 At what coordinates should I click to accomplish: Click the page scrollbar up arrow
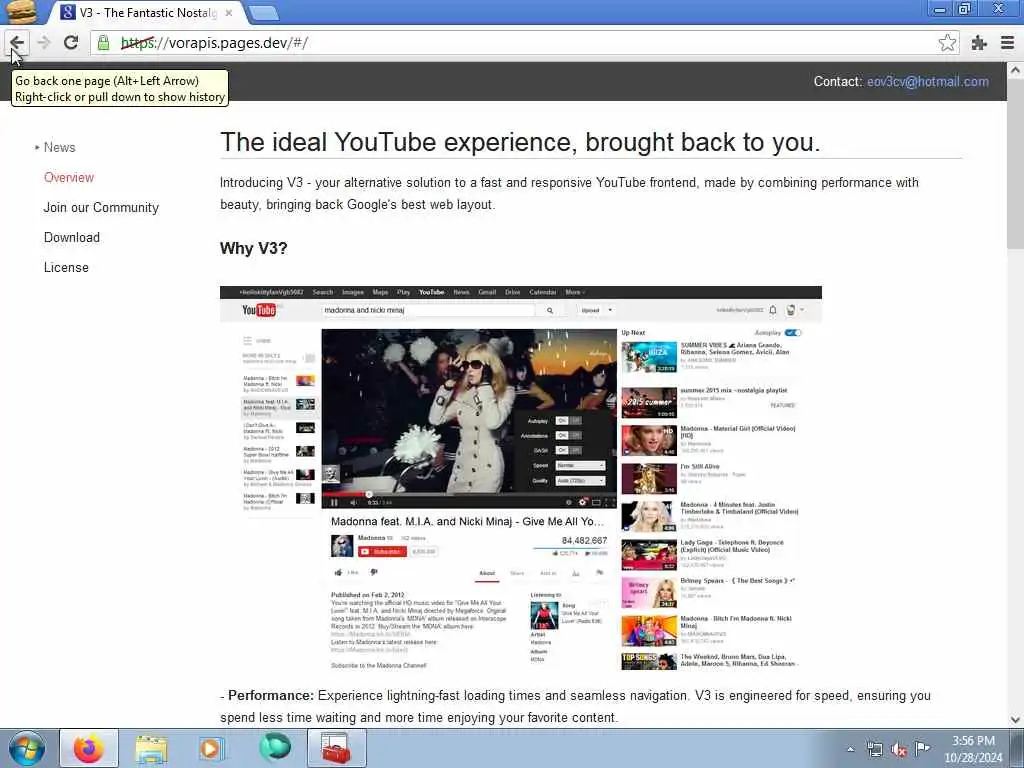(x=1015, y=69)
